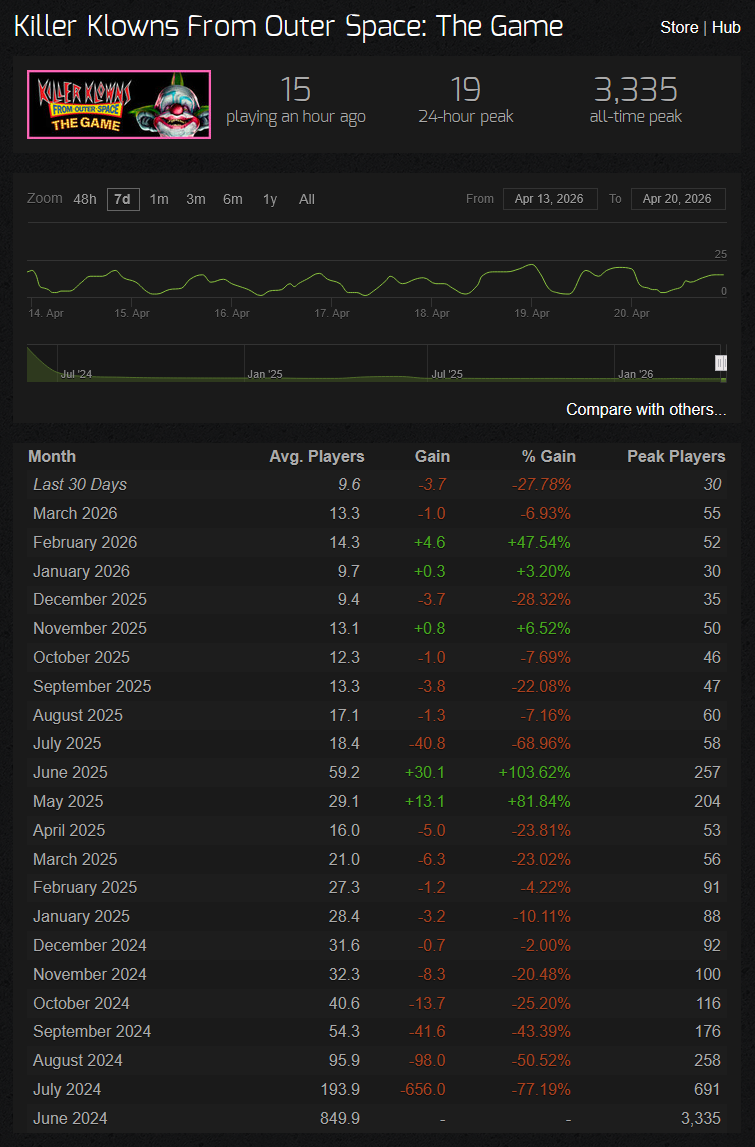This screenshot has height=1147, width=755.
Task: Click the Gain column header
Action: click(432, 456)
